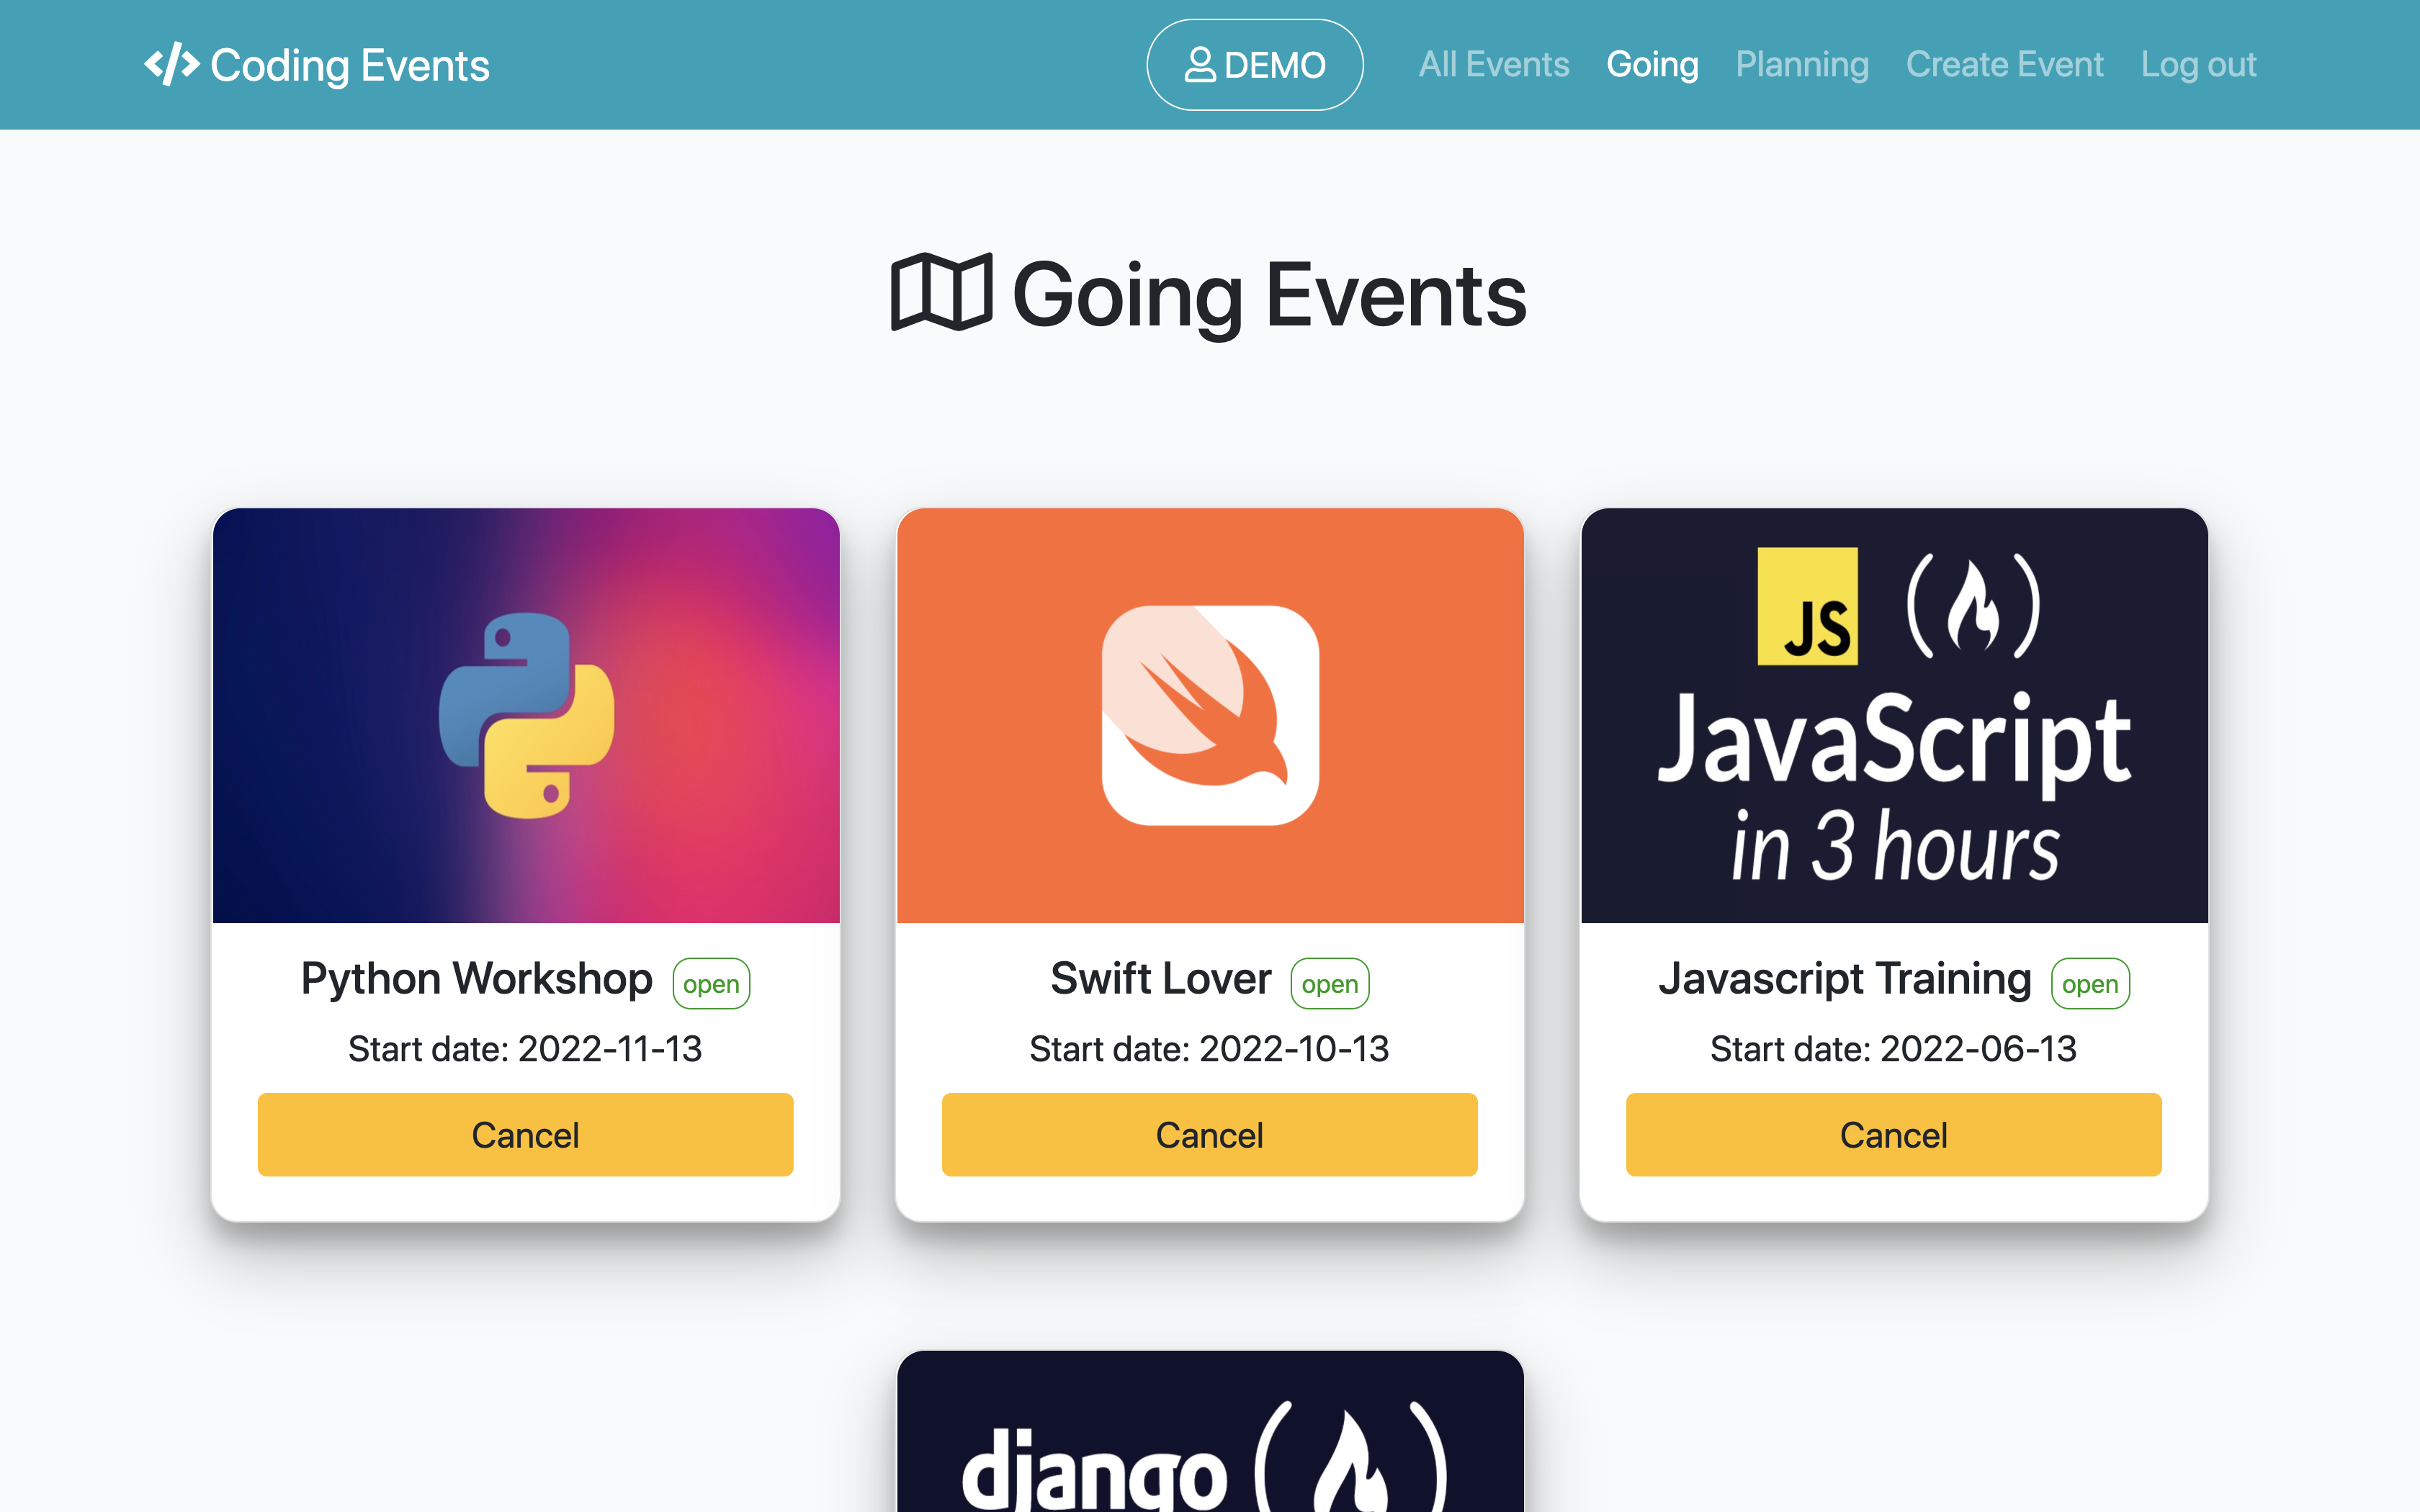The width and height of the screenshot is (2420, 1512).
Task: Click open badge on Javascript Training
Action: 2090,984
